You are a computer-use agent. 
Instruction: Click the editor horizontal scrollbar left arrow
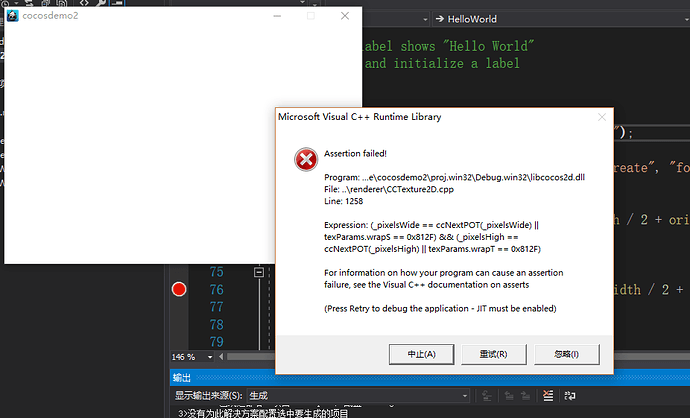(221, 357)
